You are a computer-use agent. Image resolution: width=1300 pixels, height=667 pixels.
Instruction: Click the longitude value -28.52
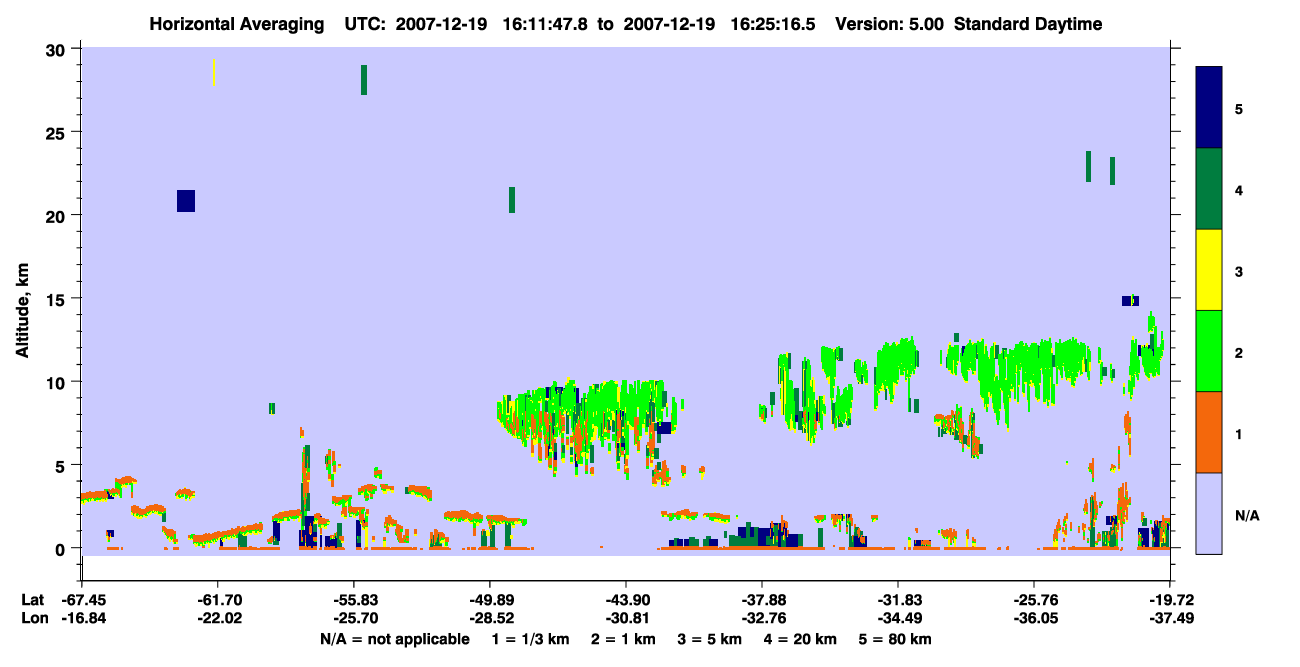490,619
